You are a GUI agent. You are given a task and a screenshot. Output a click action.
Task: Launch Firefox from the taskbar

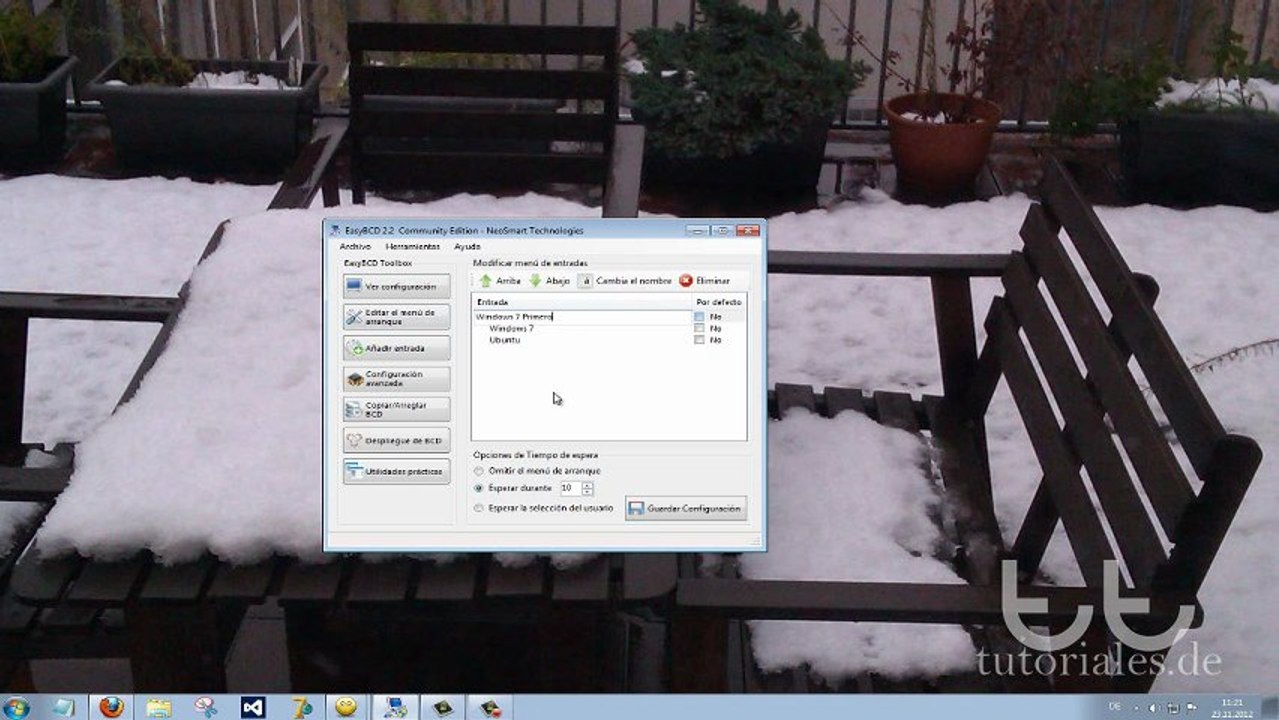click(x=111, y=707)
